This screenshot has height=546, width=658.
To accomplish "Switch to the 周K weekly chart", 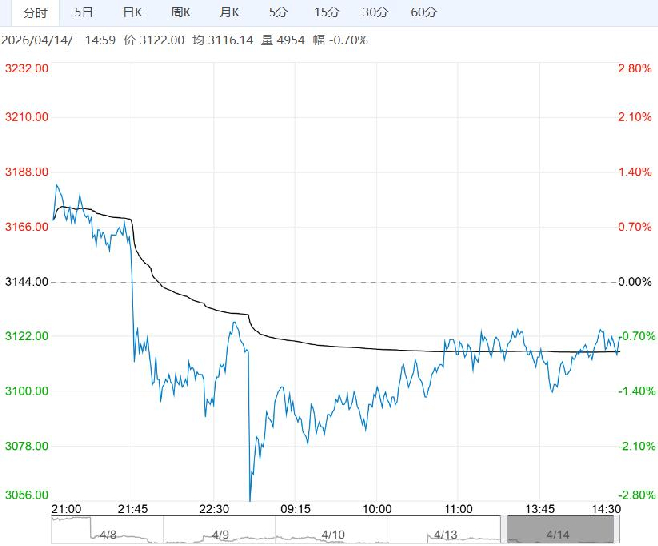I will (180, 13).
